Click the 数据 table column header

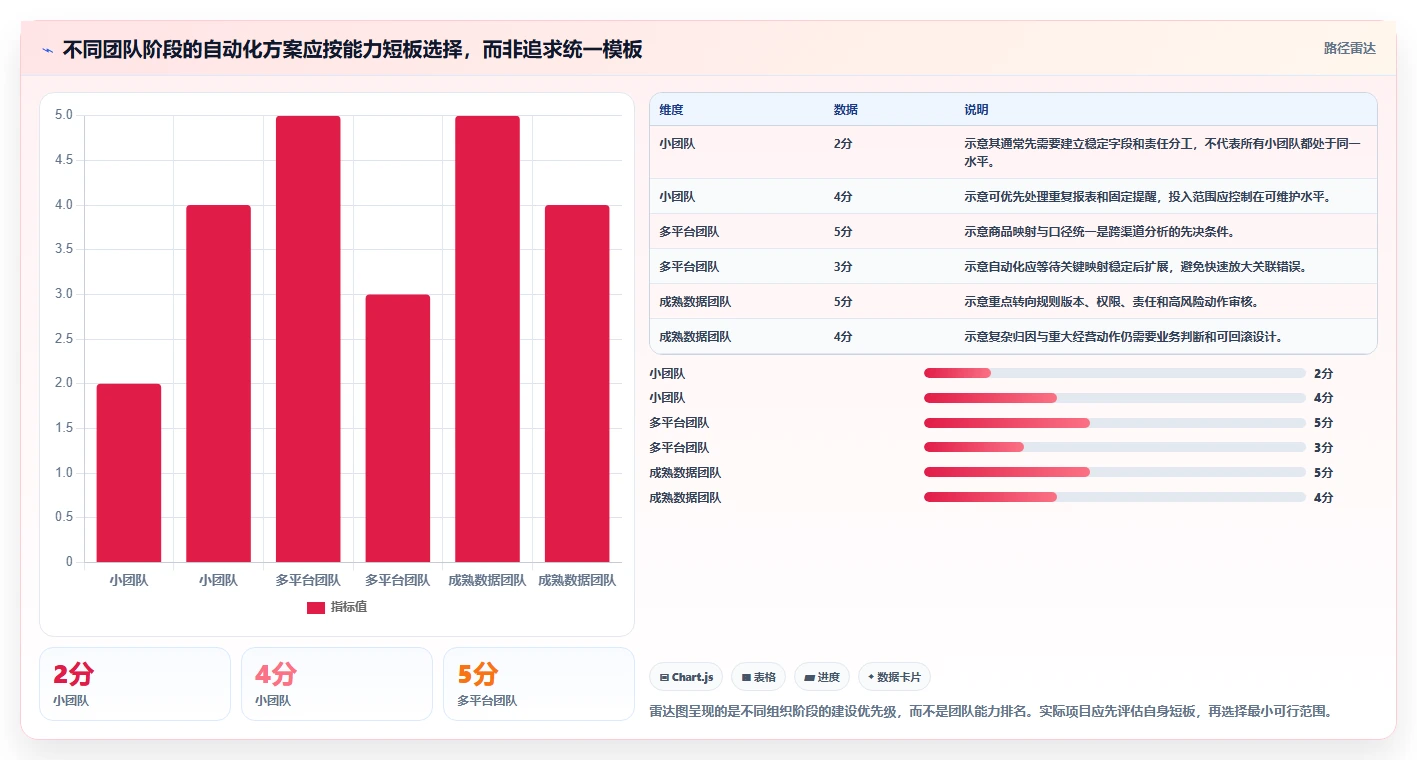[x=845, y=110]
